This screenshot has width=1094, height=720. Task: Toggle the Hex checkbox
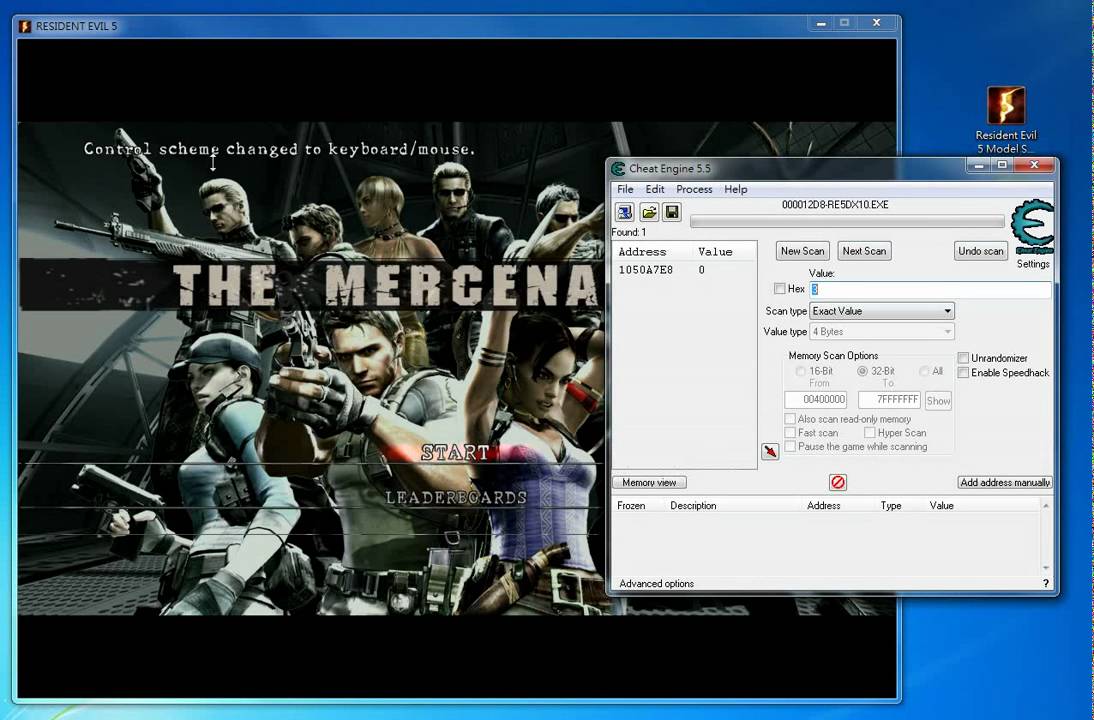pyautogui.click(x=779, y=288)
